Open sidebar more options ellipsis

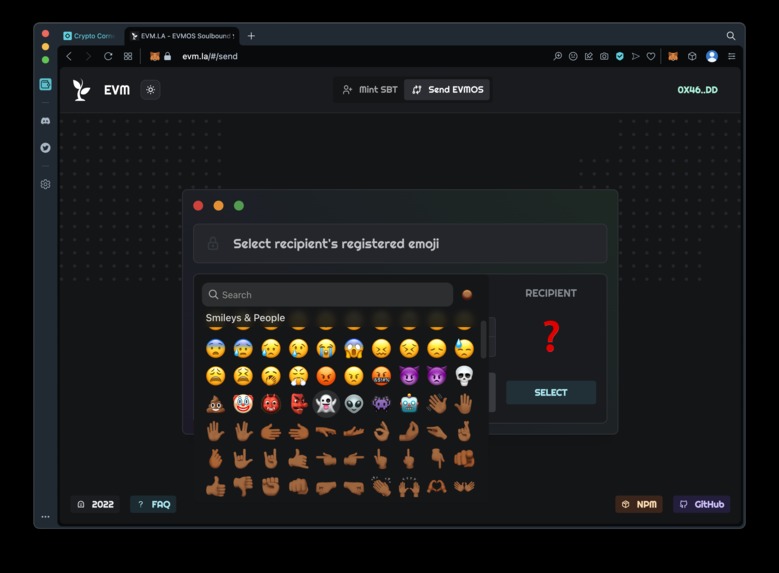[x=45, y=517]
